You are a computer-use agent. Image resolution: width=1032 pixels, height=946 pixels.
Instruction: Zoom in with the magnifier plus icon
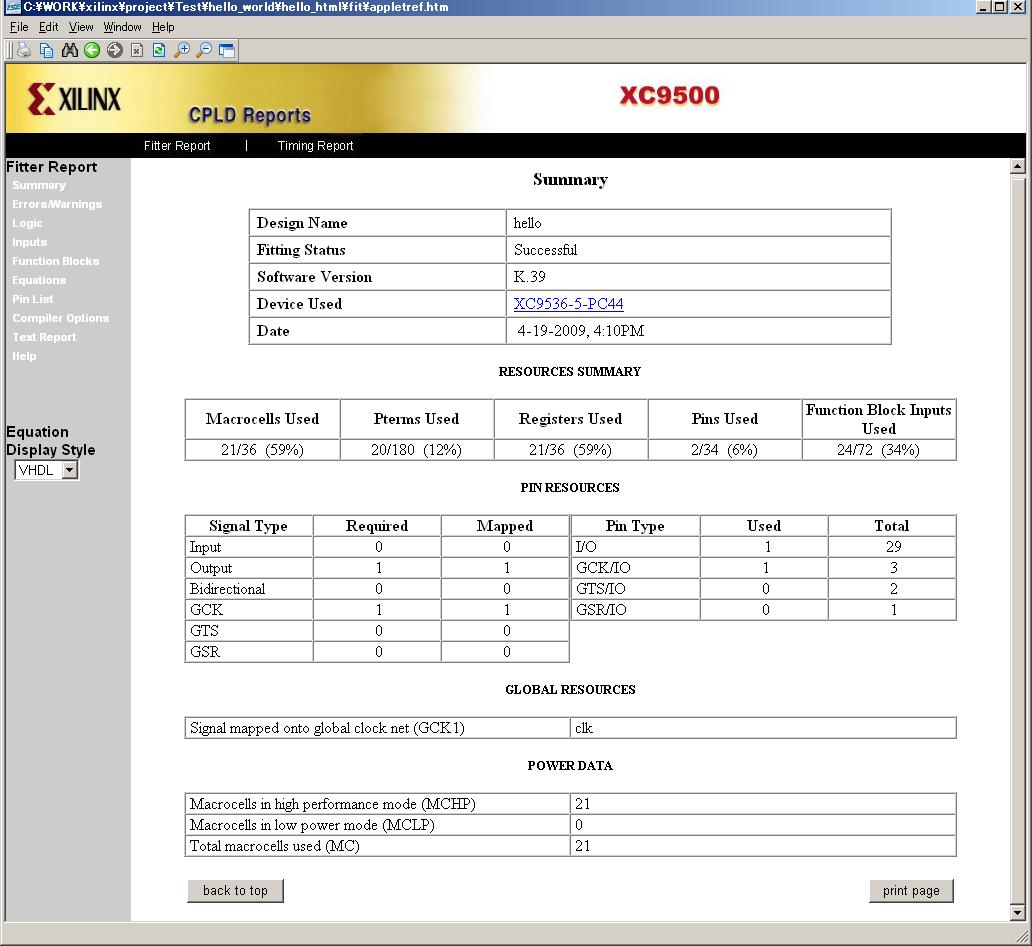click(182, 50)
